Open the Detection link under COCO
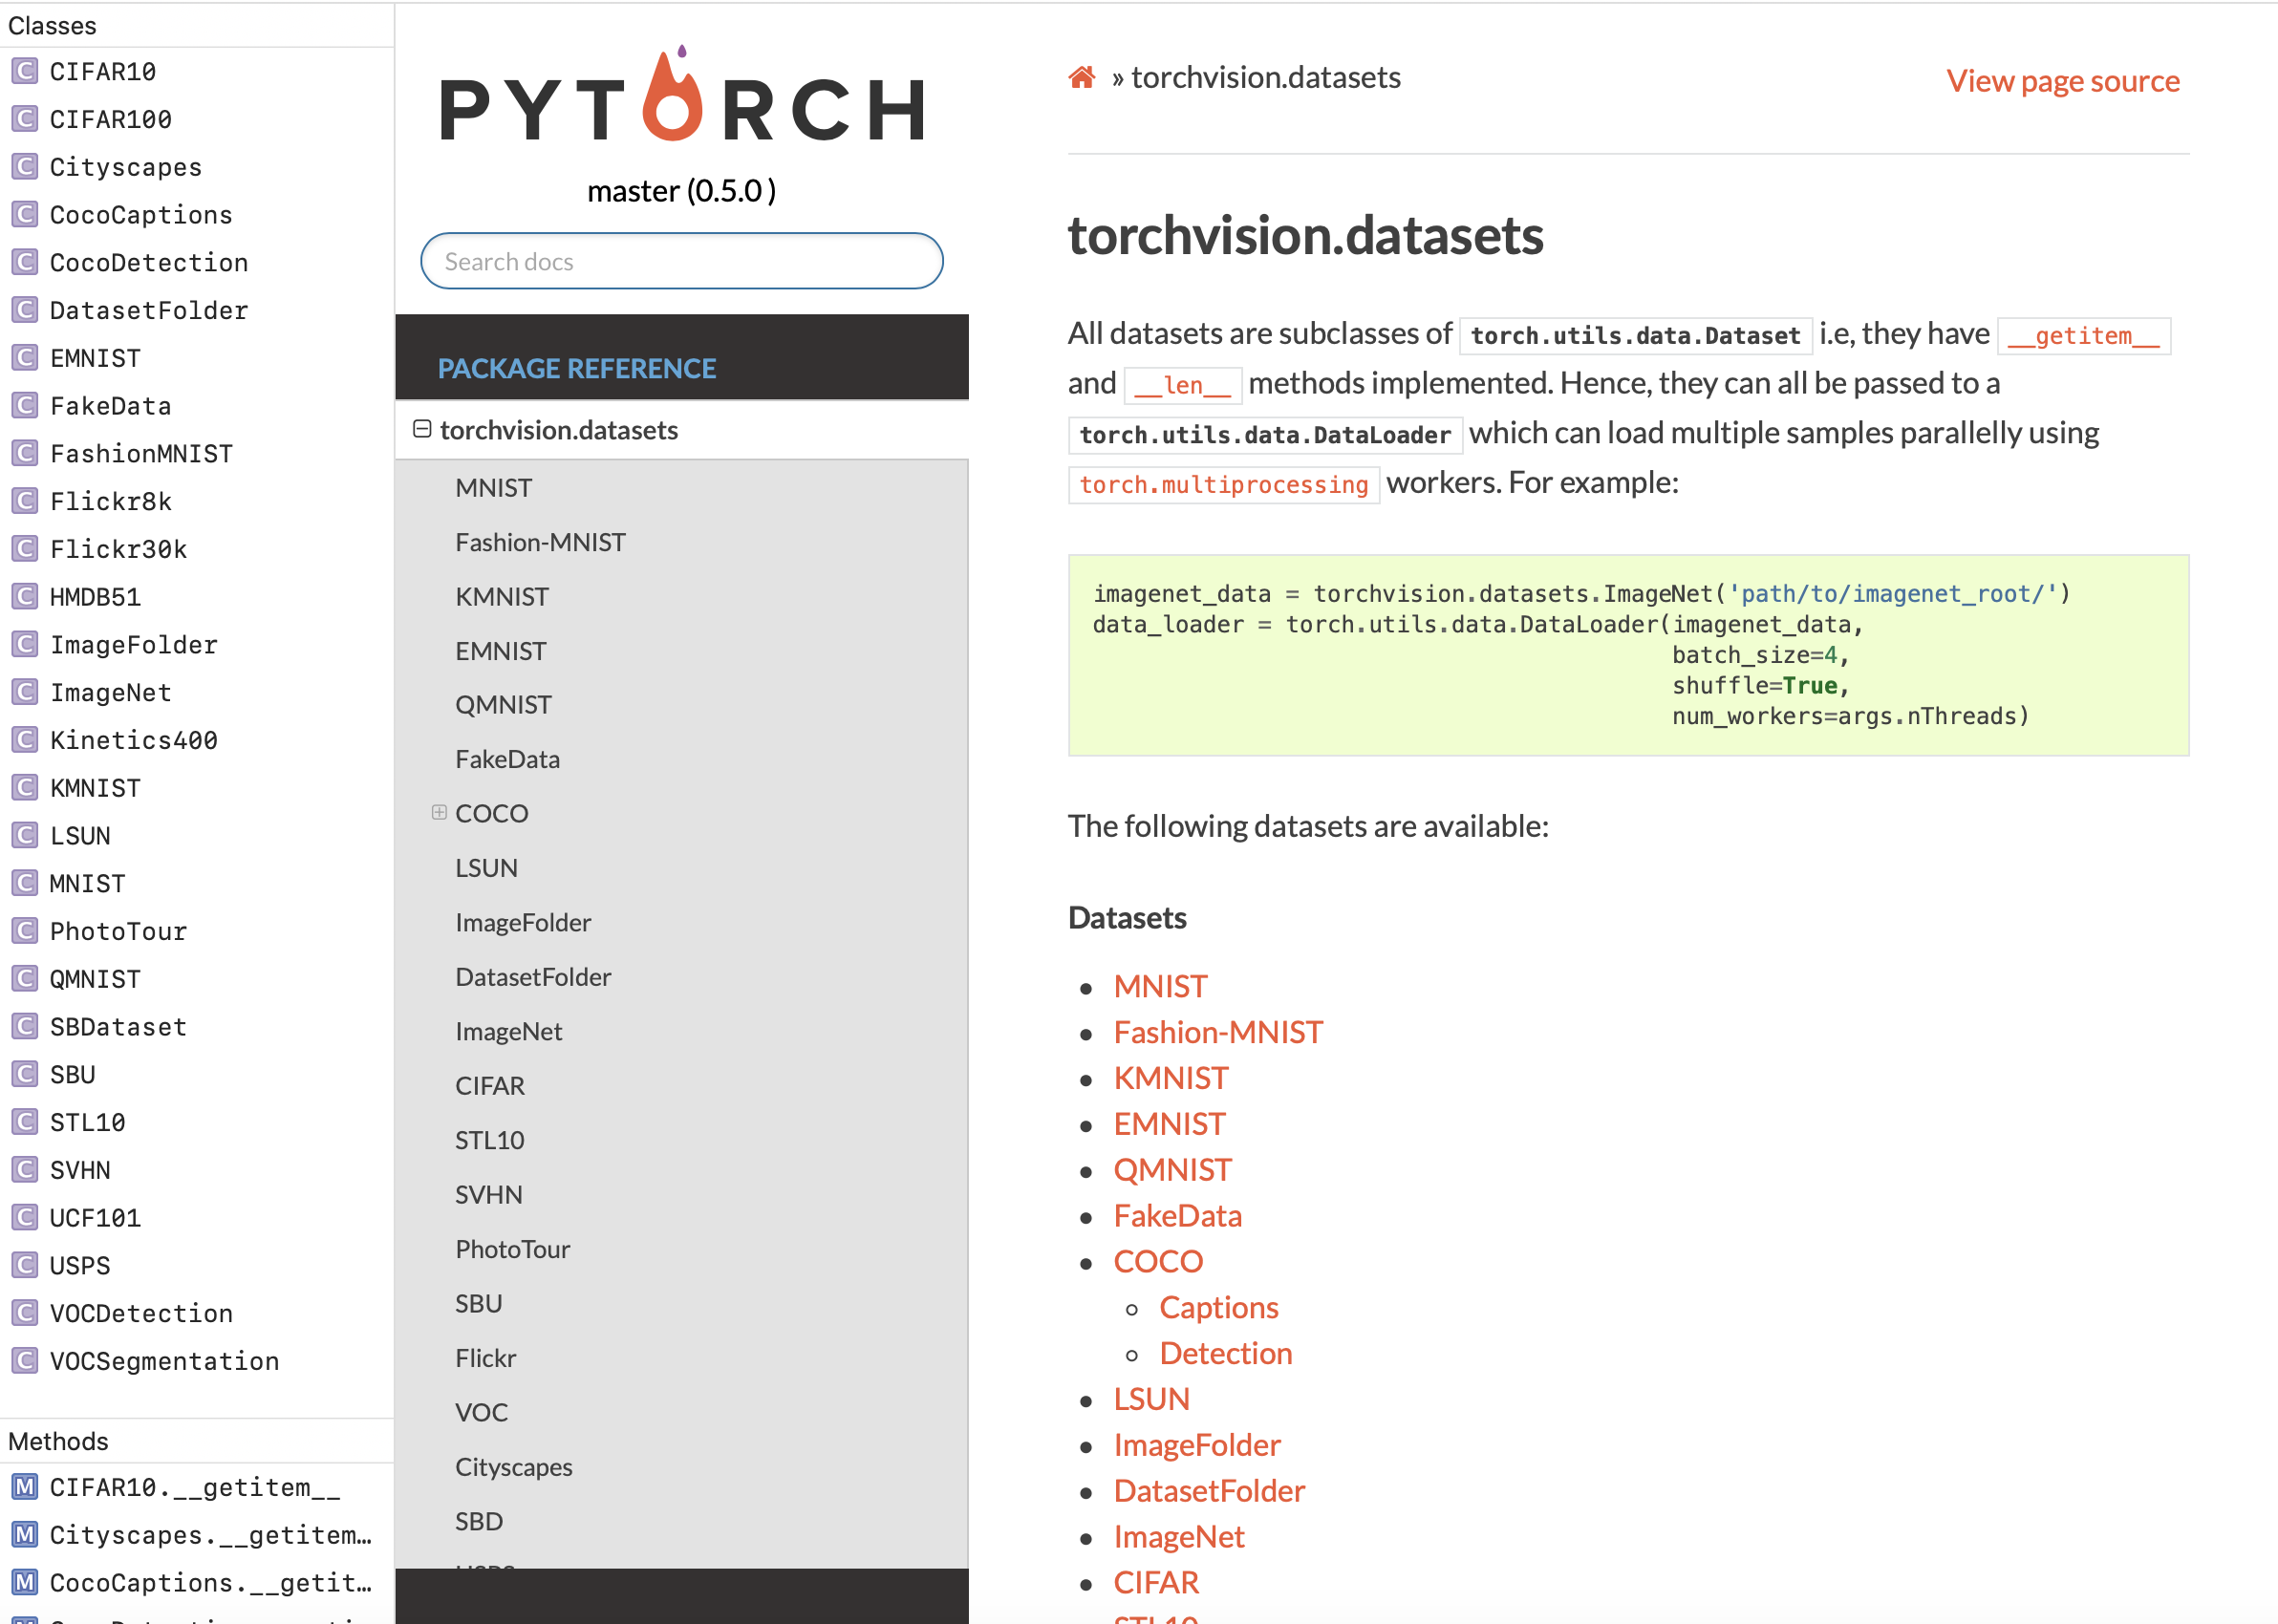Screen dimensions: 2278x1624 [x=1225, y=1353]
